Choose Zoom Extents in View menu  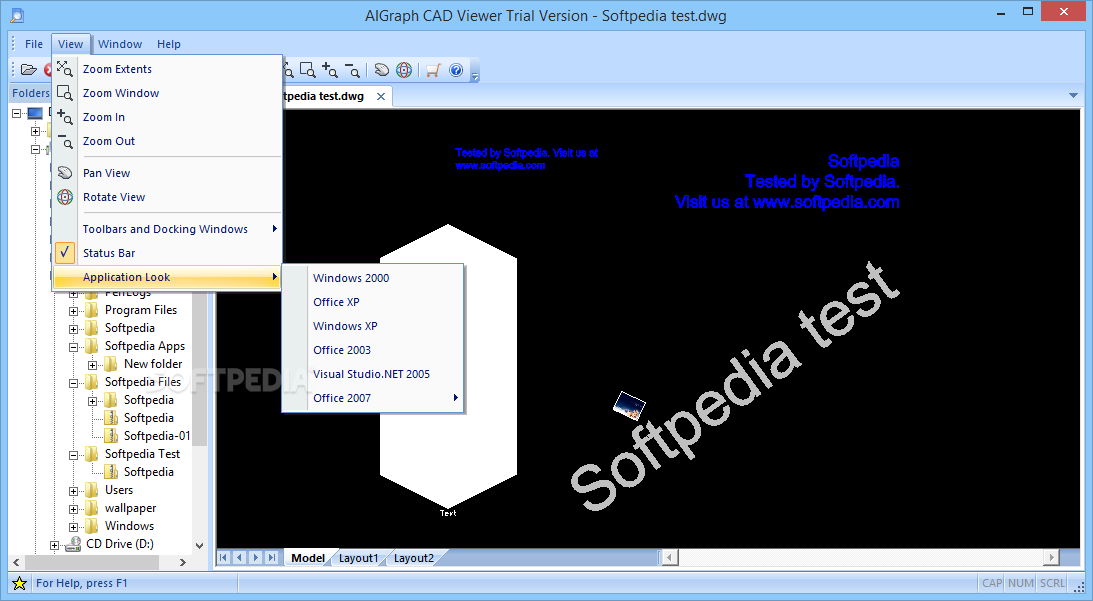(x=167, y=69)
